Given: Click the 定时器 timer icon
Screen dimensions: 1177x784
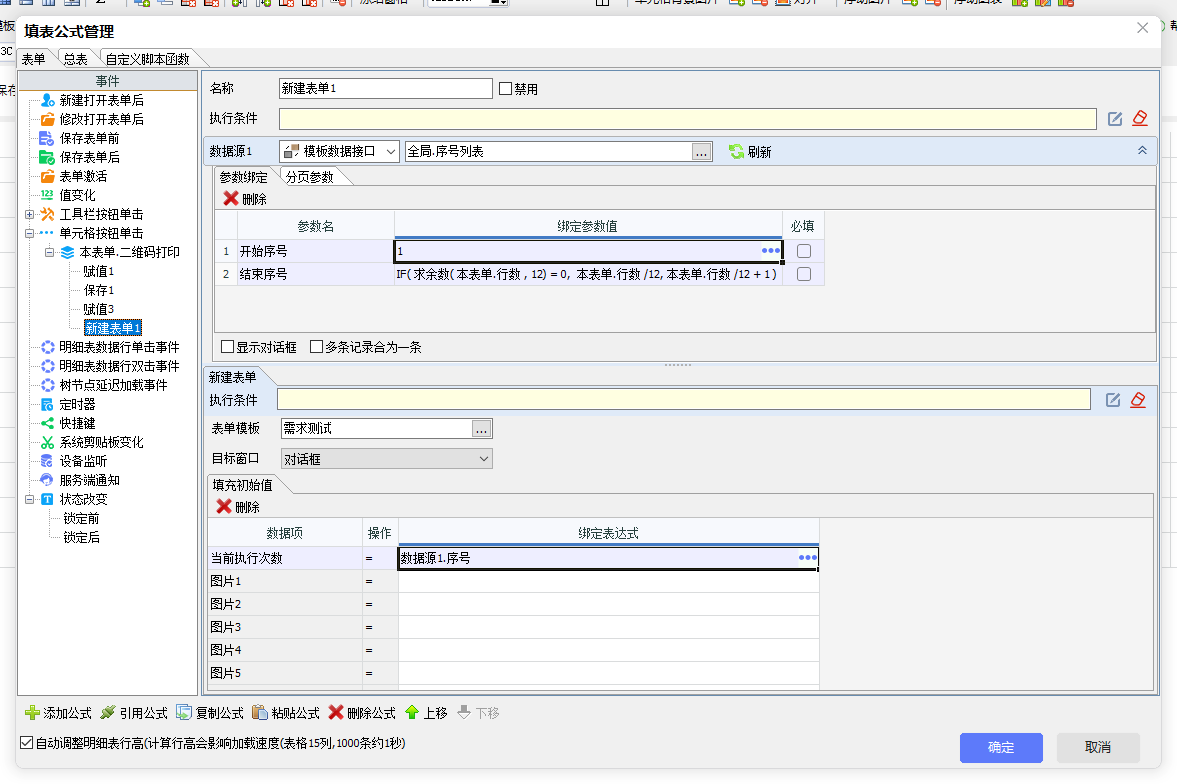Looking at the screenshot, I should 47,404.
